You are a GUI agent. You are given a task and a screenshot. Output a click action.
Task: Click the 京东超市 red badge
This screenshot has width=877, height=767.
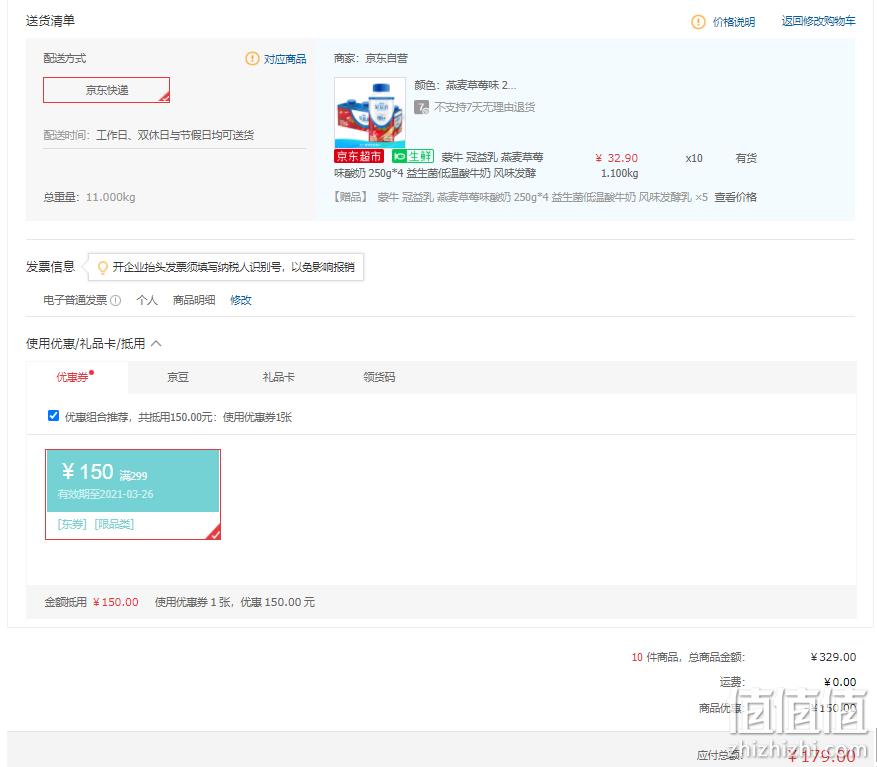pyautogui.click(x=359, y=156)
